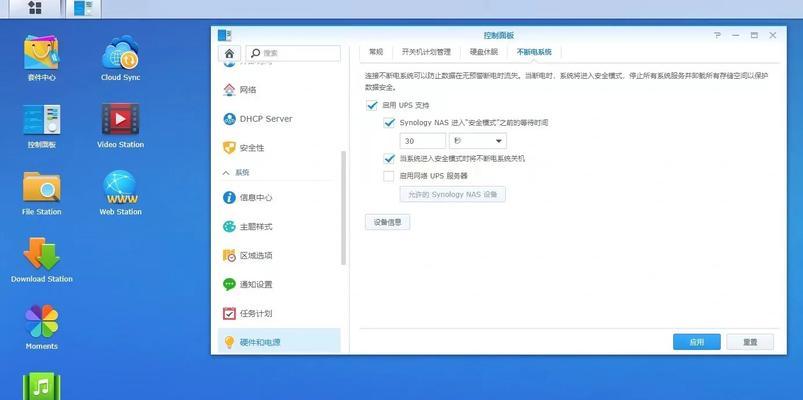This screenshot has width=803, height=400.
Task: Open the green music app desktop icon
Action: click(41, 387)
